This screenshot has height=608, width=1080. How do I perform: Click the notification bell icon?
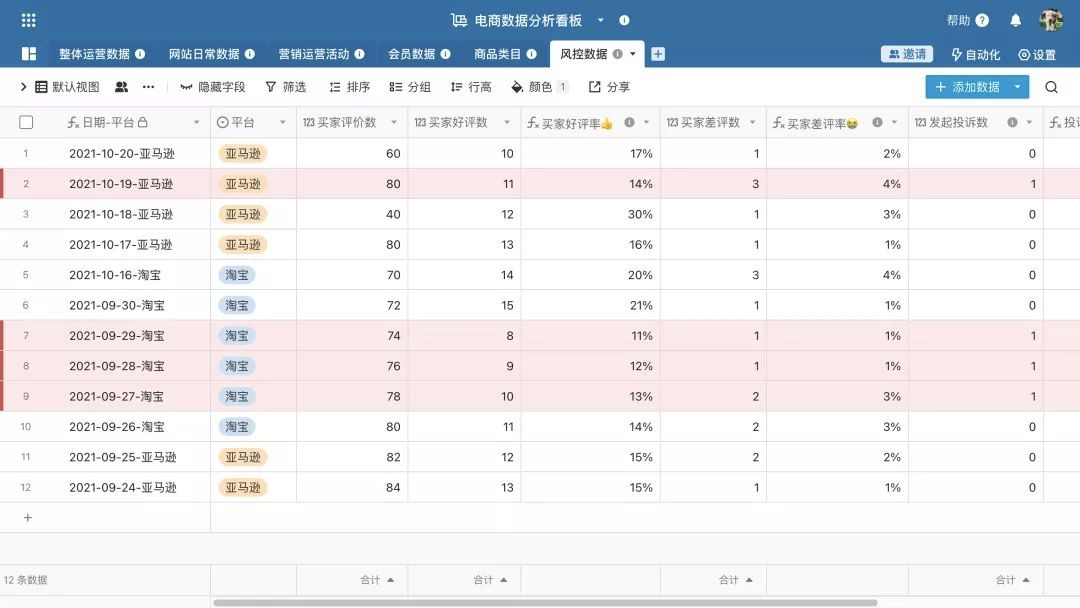(1015, 19)
